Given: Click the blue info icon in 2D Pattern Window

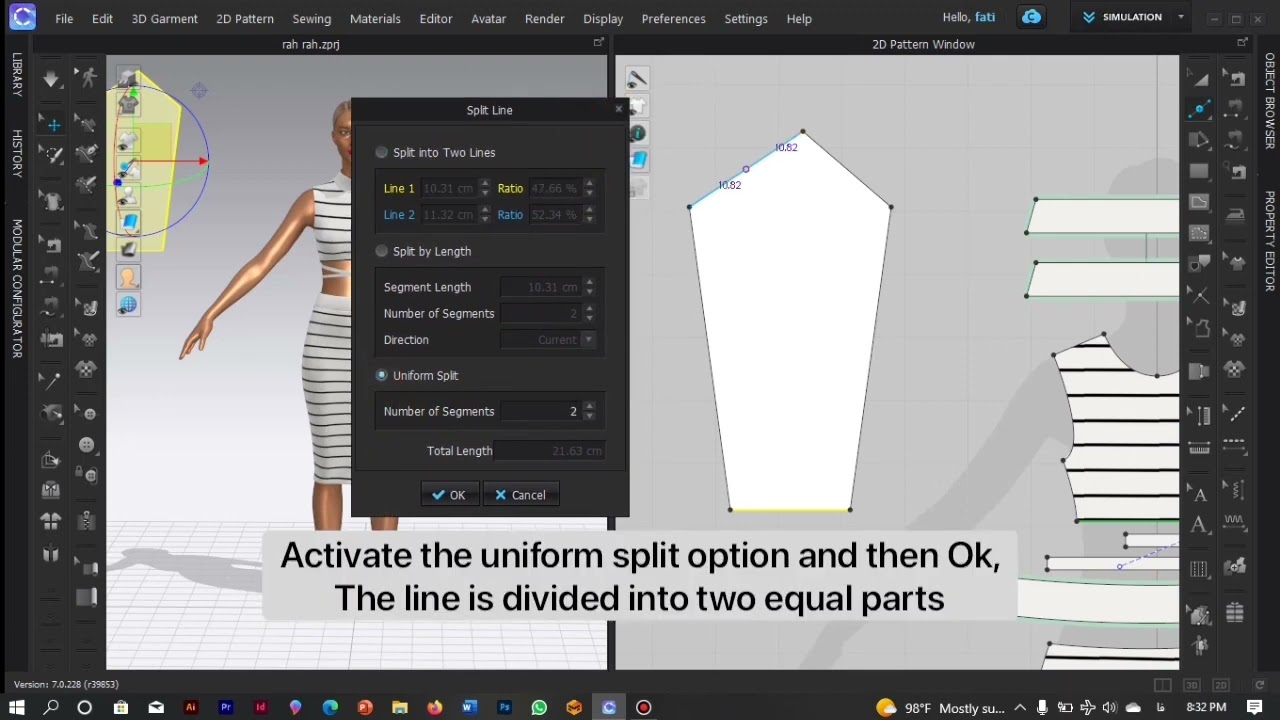Looking at the screenshot, I should (637, 133).
